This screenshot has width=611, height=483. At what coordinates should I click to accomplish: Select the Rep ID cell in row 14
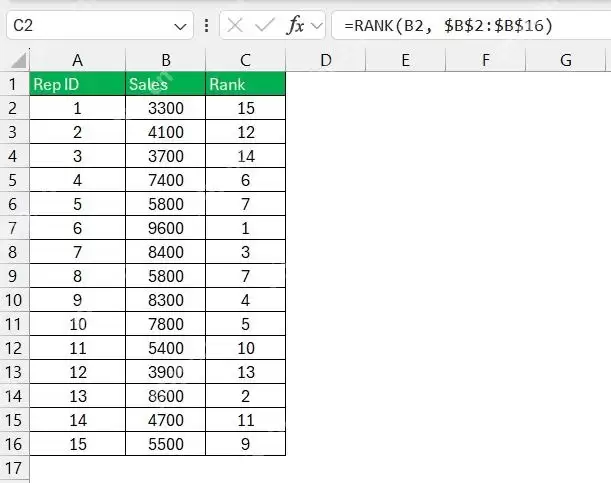point(78,396)
